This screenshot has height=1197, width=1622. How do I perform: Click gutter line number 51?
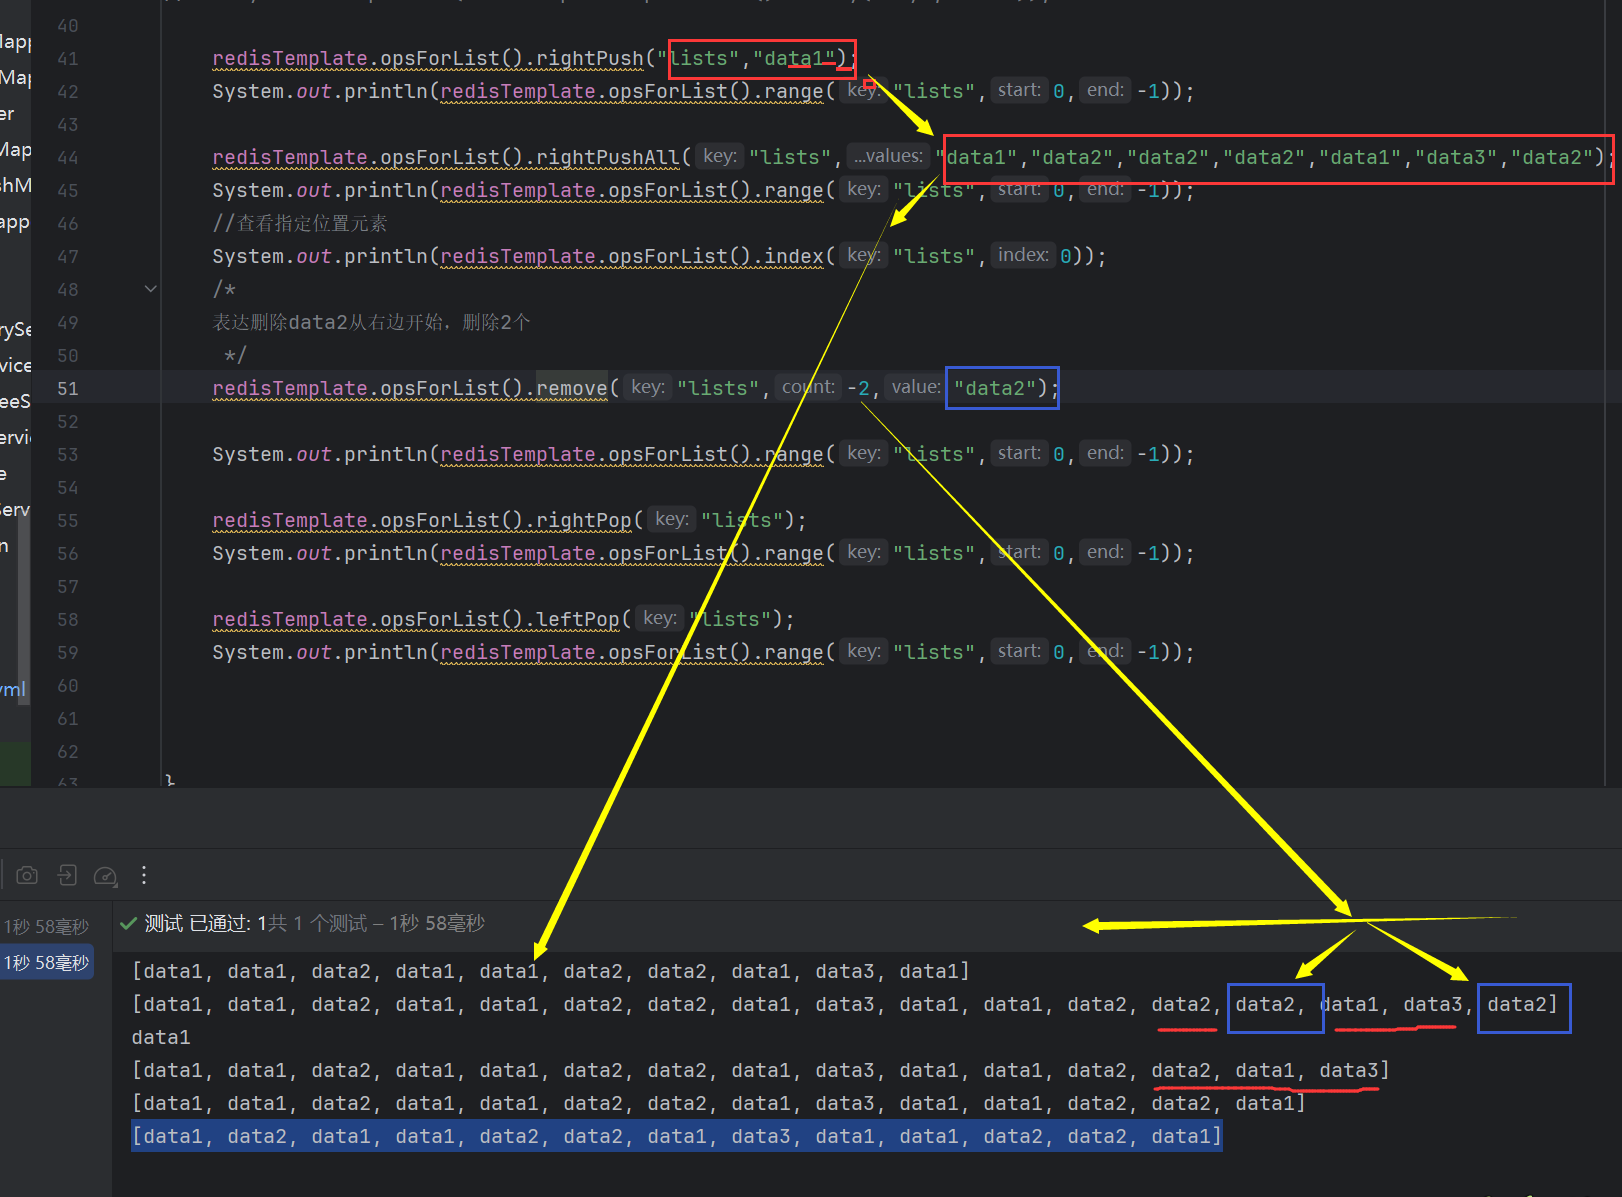[x=67, y=388]
